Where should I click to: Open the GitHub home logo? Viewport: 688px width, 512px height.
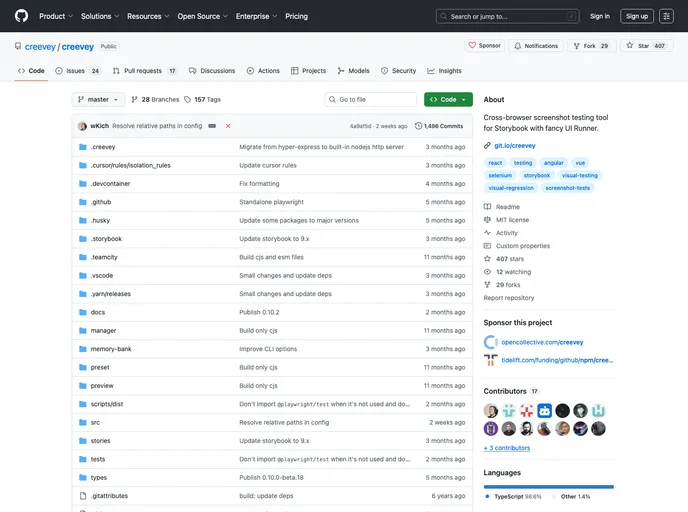pyautogui.click(x=21, y=16)
